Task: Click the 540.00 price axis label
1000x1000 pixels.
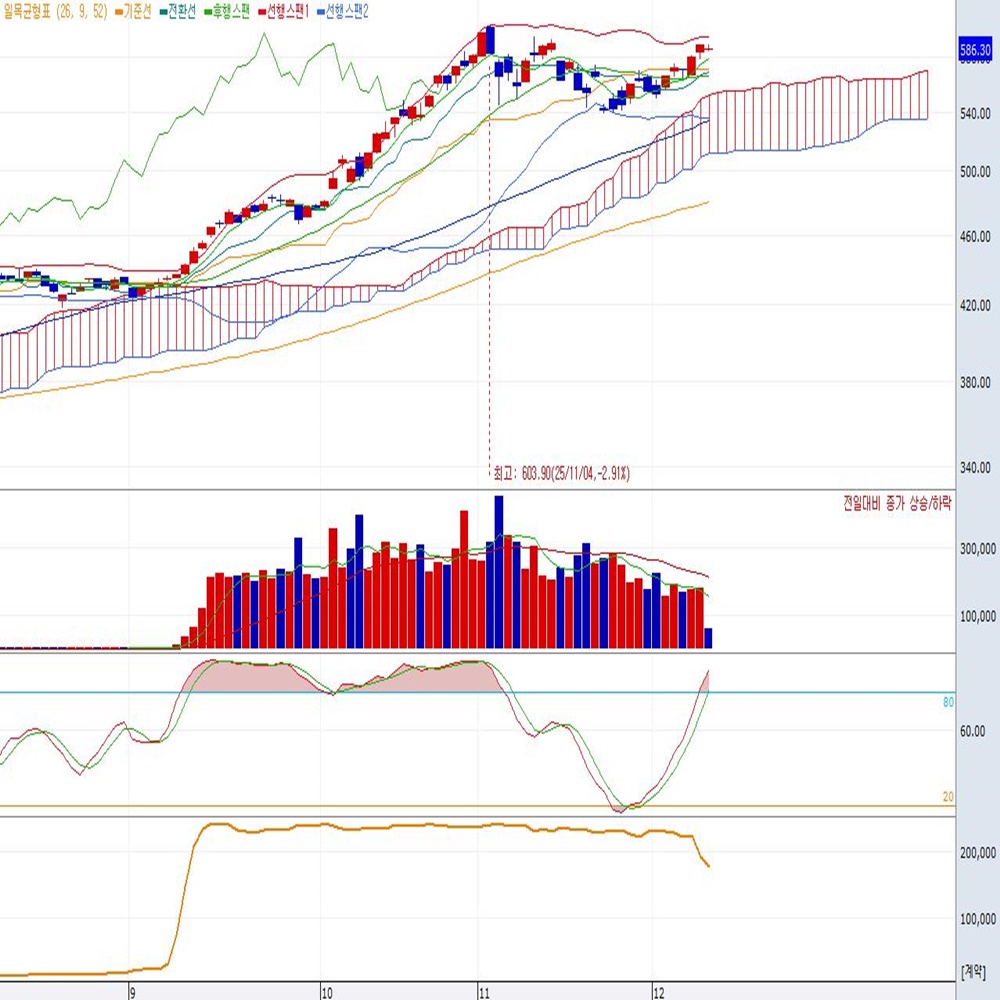Action: coord(976,114)
